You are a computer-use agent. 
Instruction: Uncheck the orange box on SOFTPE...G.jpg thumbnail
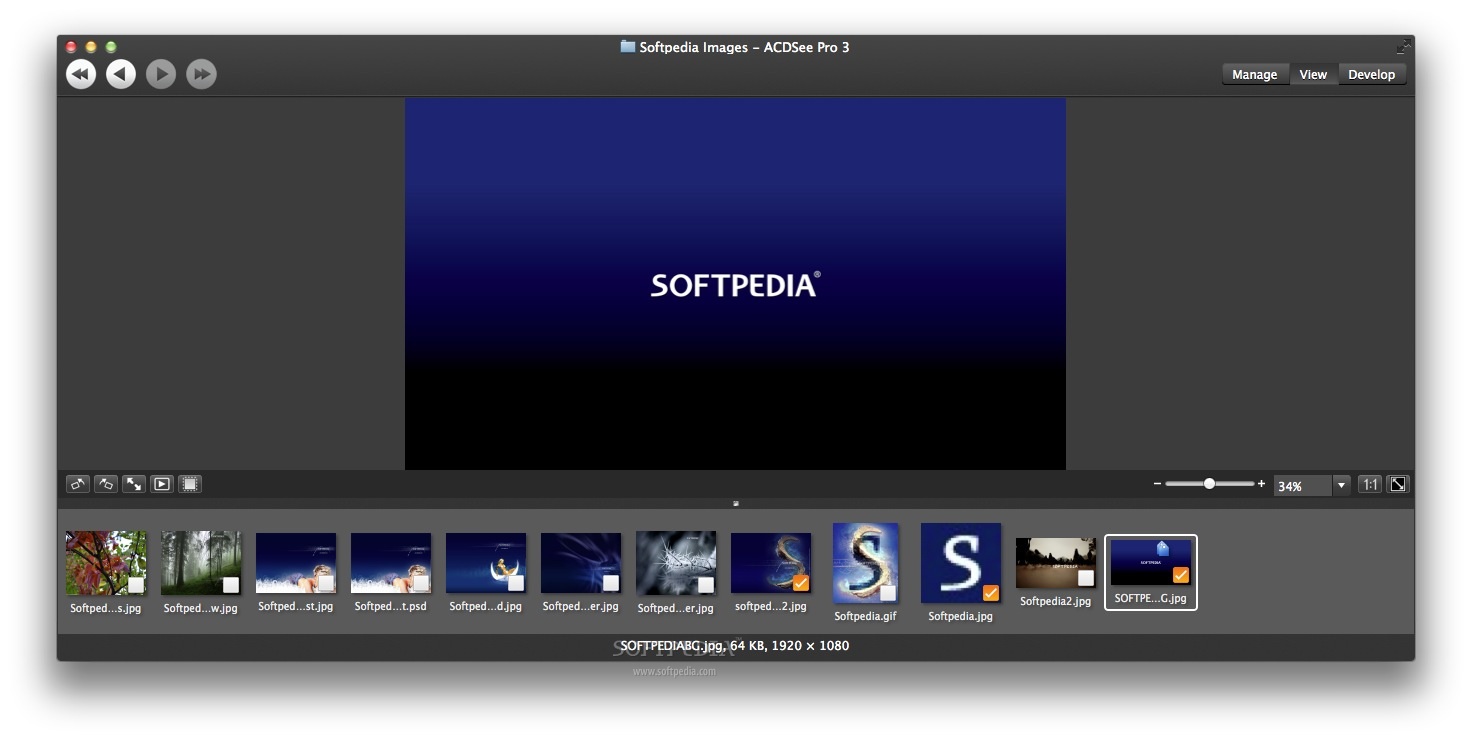[1181, 575]
